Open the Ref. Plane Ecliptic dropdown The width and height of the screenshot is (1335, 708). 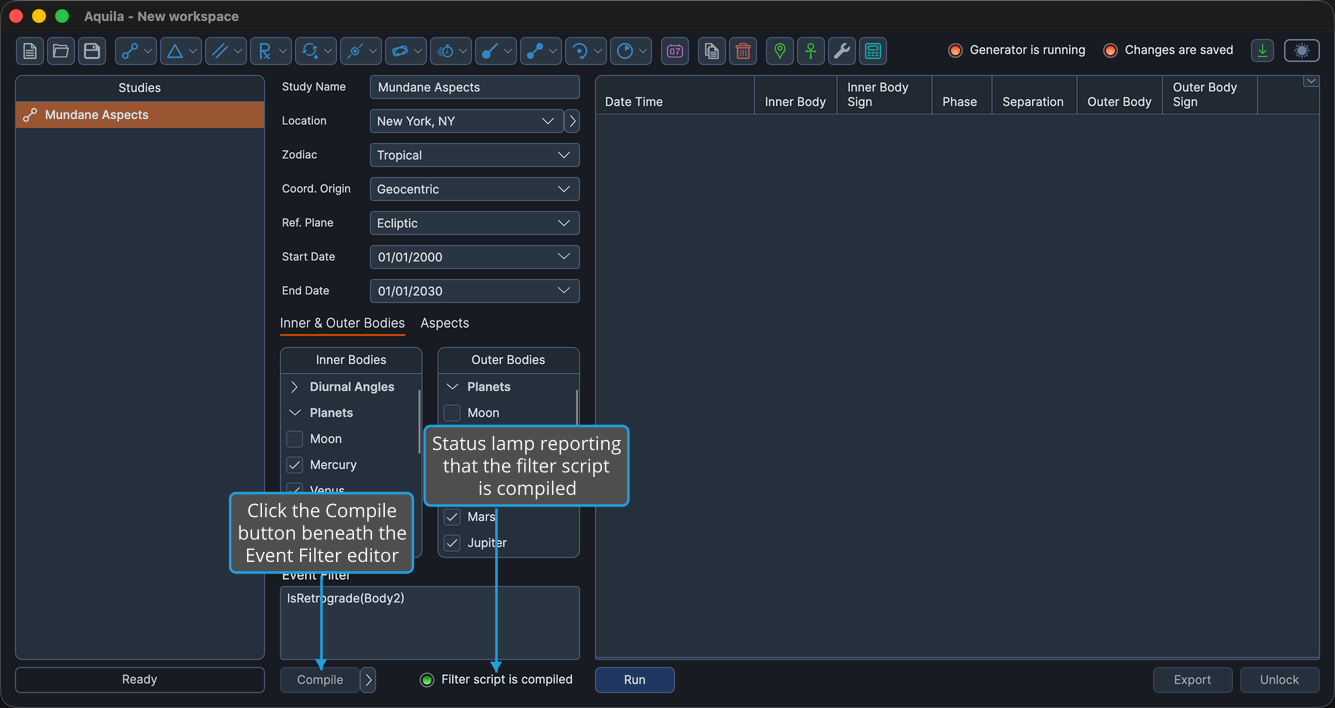[474, 223]
